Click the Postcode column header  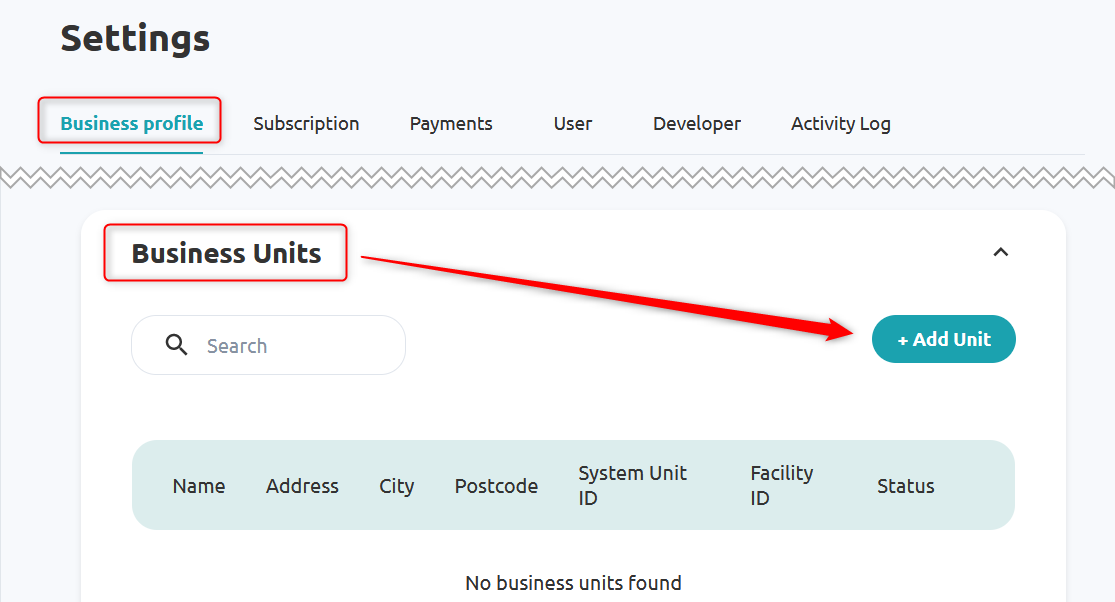point(496,486)
